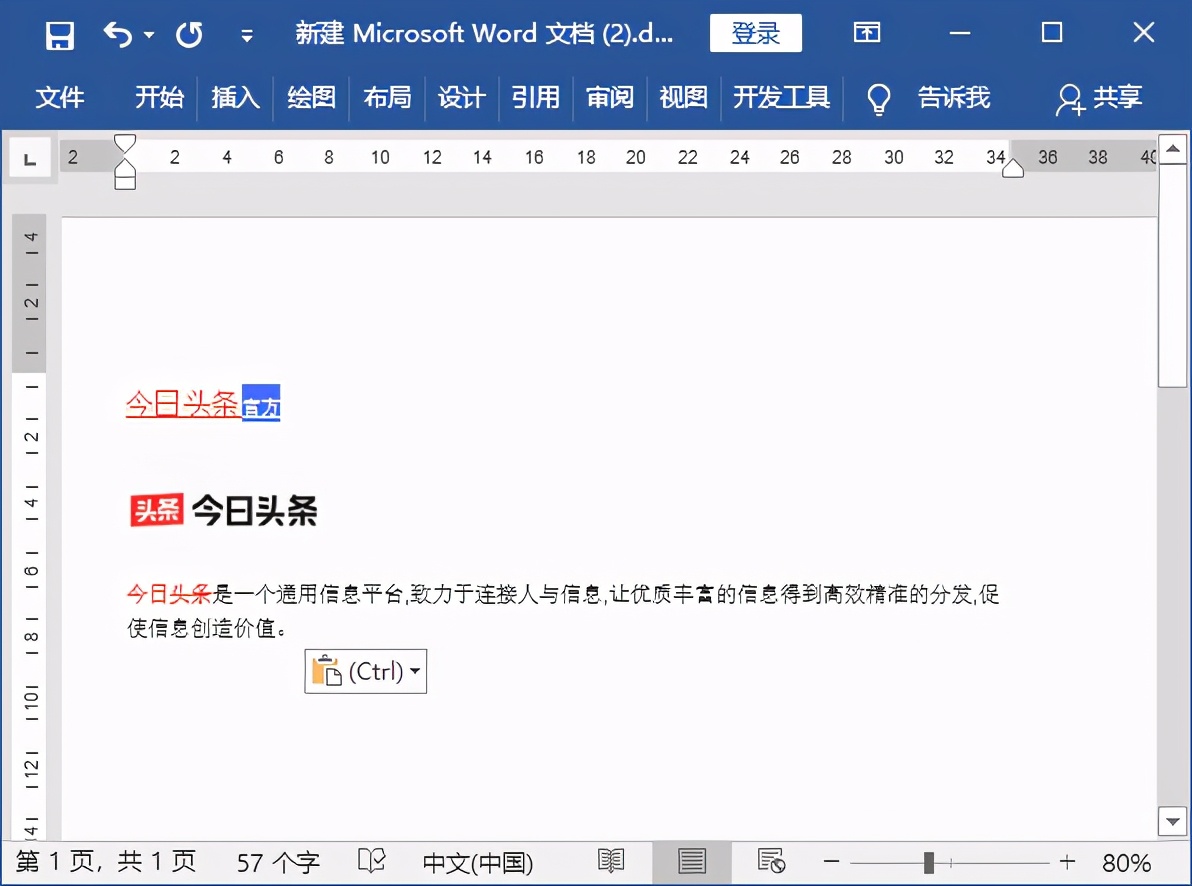The width and height of the screenshot is (1192, 886).
Task: Expand the (Ctrl) paste options dropdown
Action: pos(415,671)
